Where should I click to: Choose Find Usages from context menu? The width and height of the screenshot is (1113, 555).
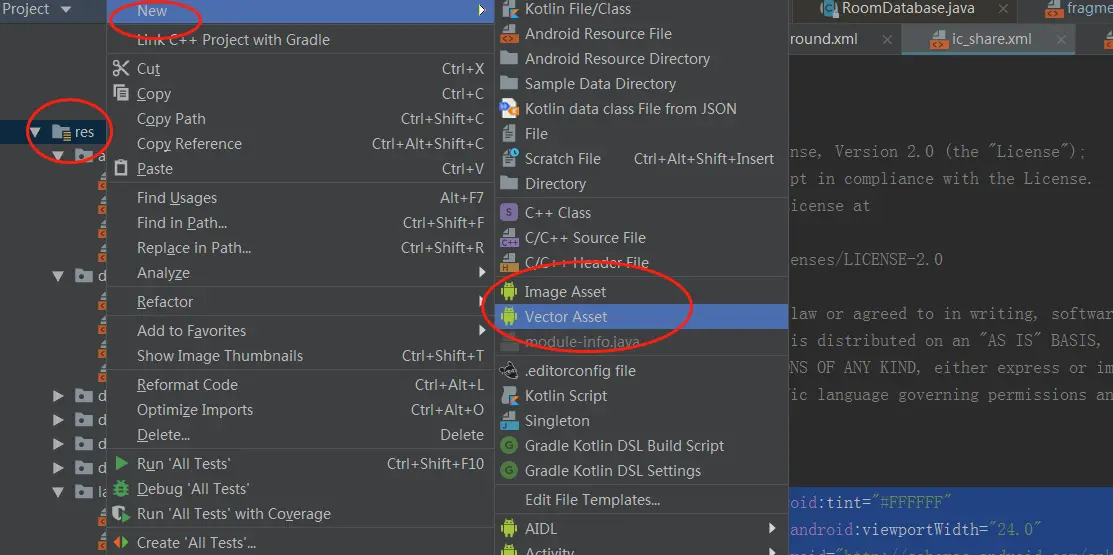(x=300, y=197)
